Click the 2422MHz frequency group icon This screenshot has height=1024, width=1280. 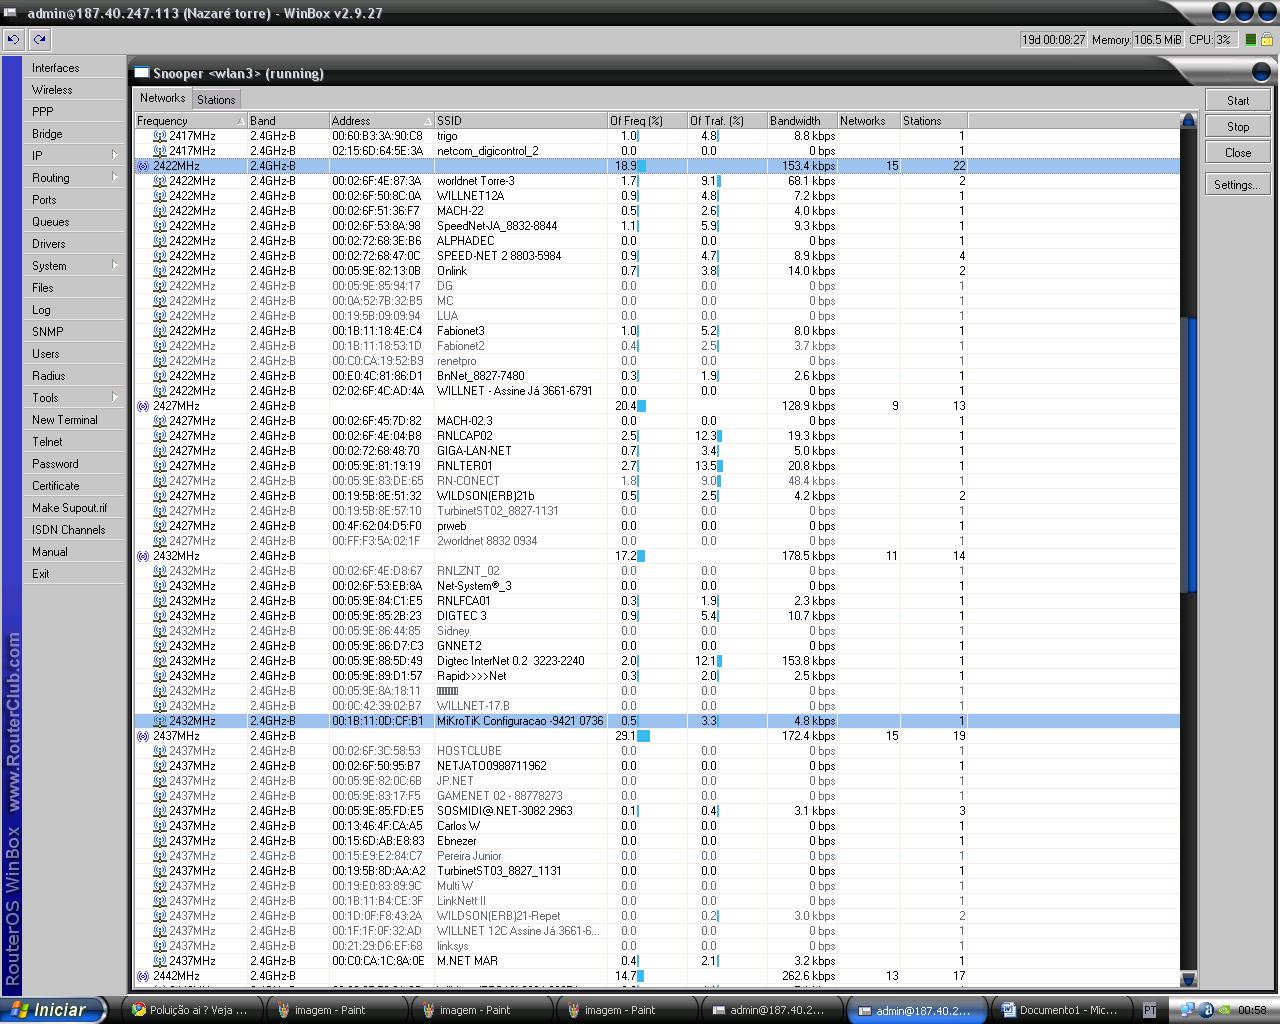(143, 166)
